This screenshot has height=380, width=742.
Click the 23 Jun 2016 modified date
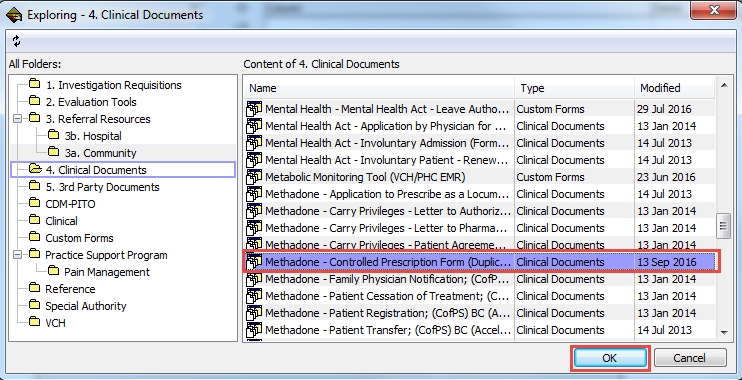click(x=666, y=177)
